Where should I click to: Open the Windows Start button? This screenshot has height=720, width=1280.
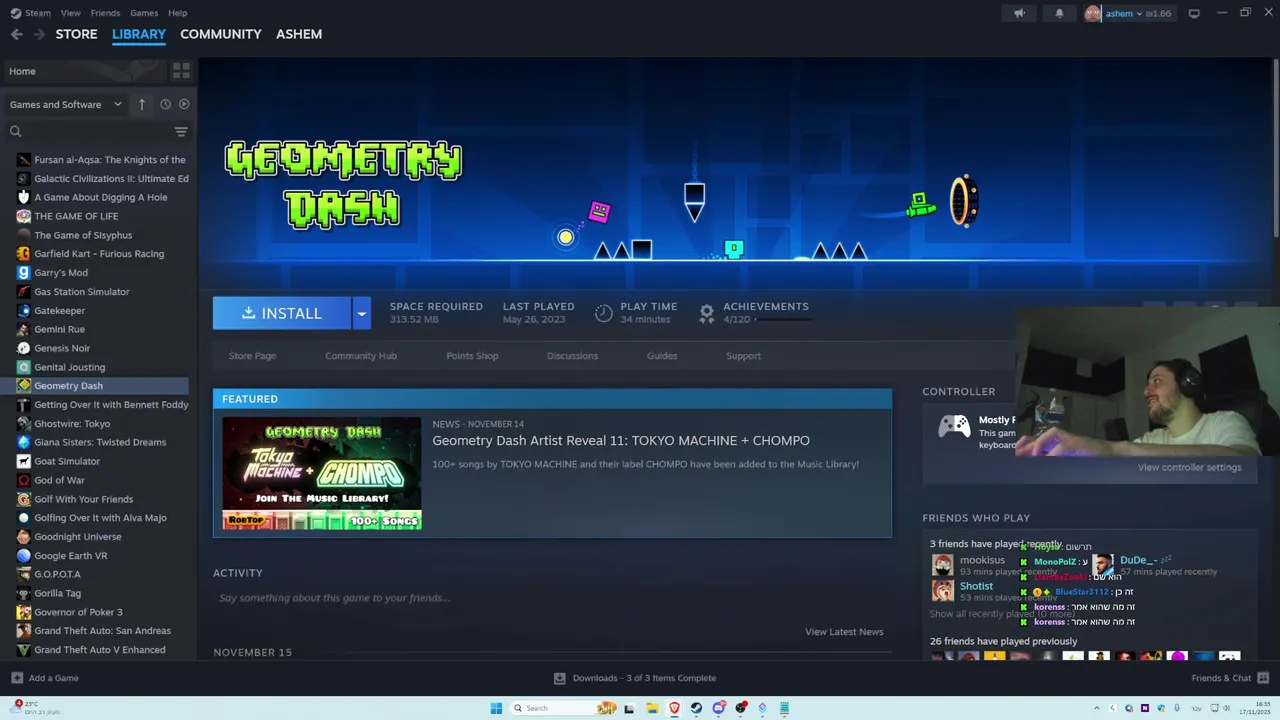pos(496,708)
